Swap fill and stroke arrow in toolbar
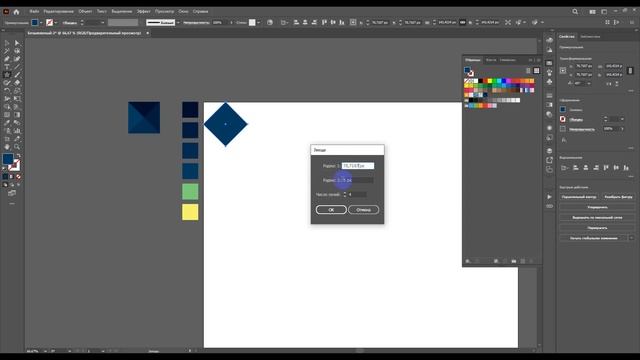 [18, 156]
